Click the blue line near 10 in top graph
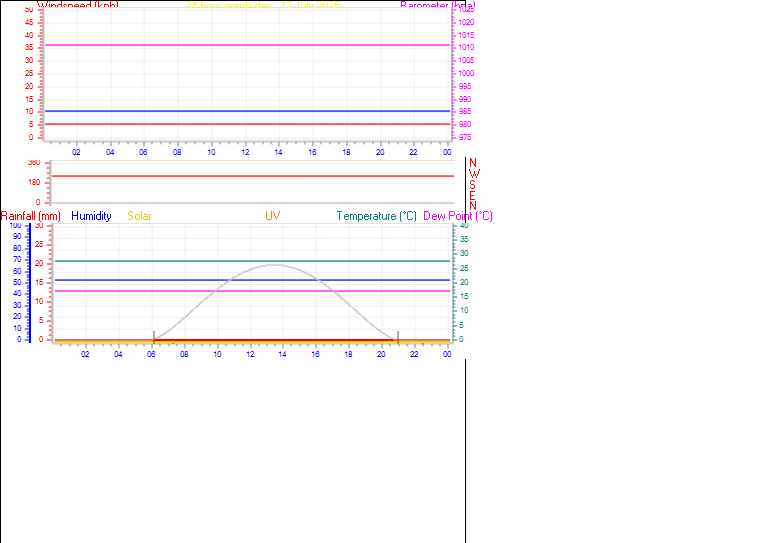Viewport: 761px width, 543px height. pyautogui.click(x=248, y=111)
